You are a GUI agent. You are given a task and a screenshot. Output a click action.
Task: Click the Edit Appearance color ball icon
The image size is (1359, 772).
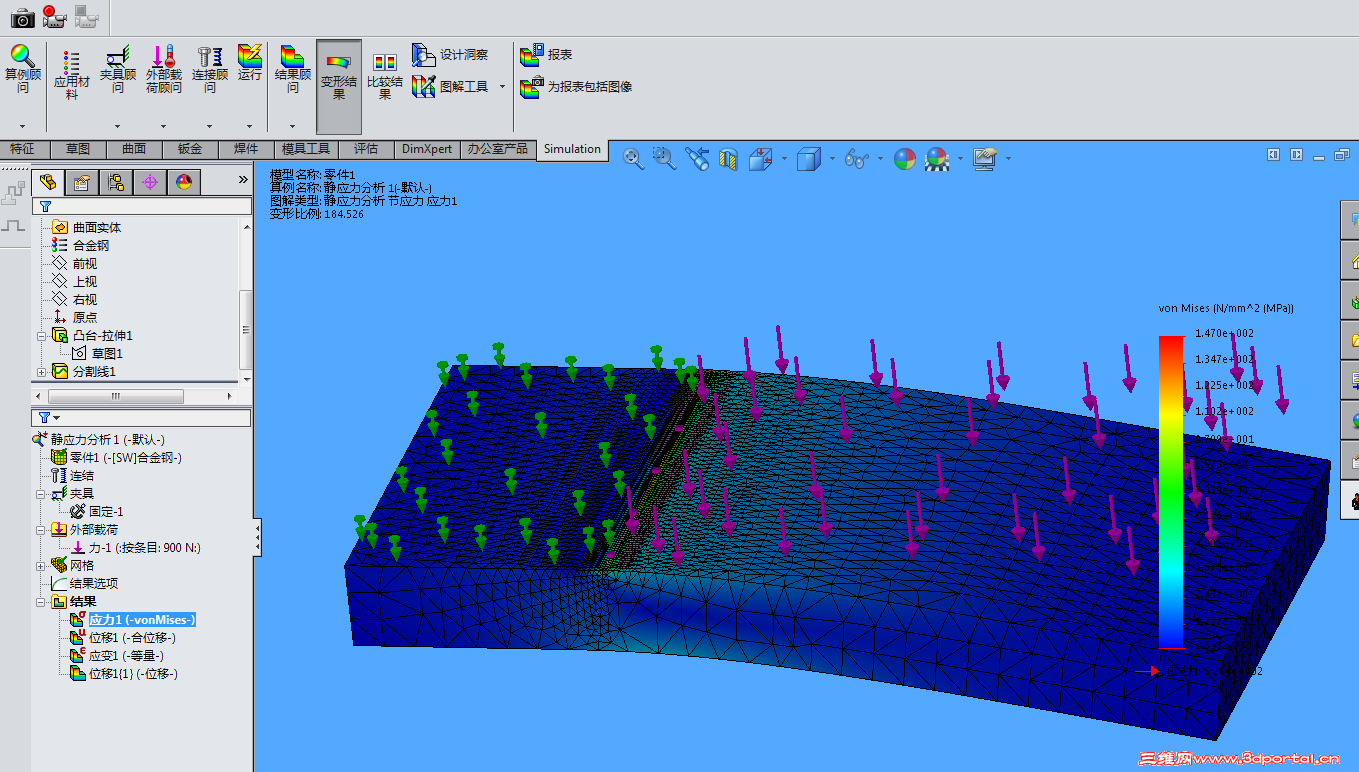[x=905, y=158]
